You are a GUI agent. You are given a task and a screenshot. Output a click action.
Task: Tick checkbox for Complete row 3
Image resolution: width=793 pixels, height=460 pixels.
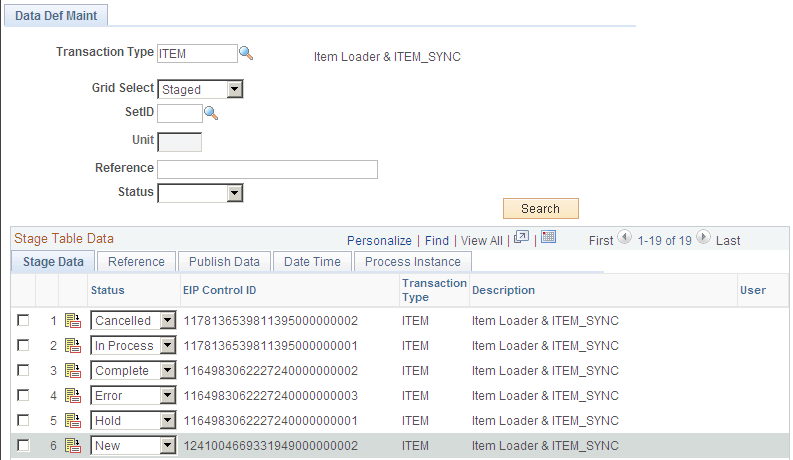coord(23,371)
